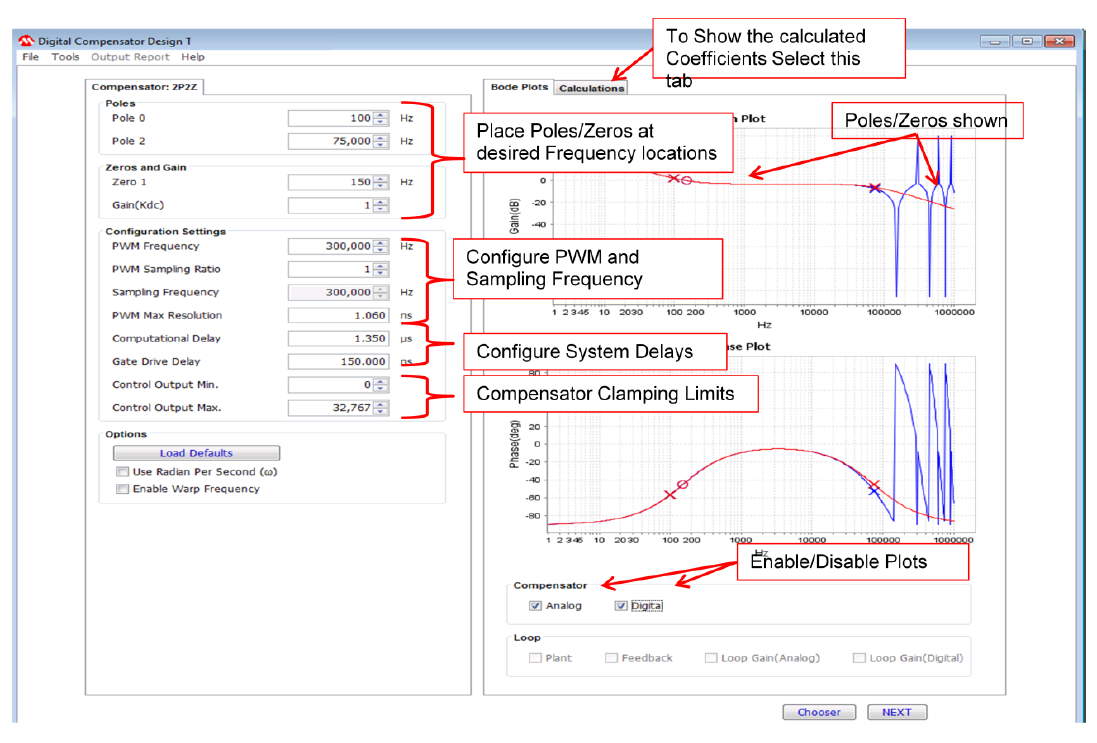Image resolution: width=1097 pixels, height=743 pixels.
Task: Adjust Control Output Max. spinner
Action: point(381,408)
